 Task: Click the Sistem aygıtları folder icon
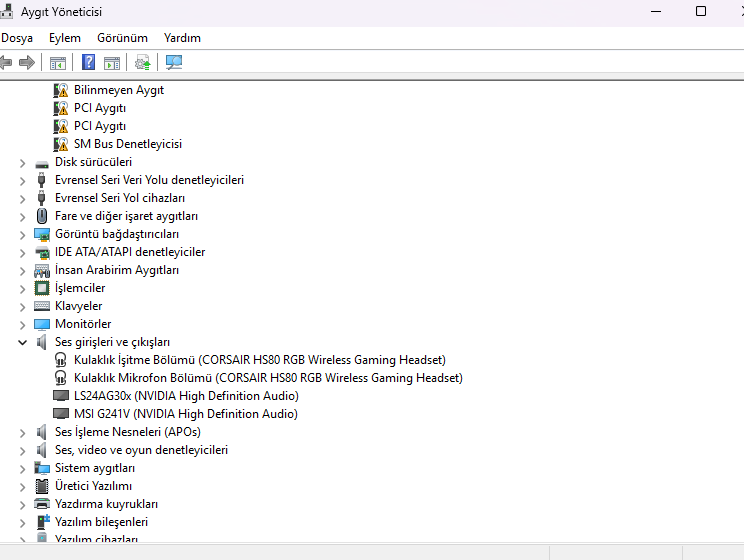pyautogui.click(x=42, y=468)
